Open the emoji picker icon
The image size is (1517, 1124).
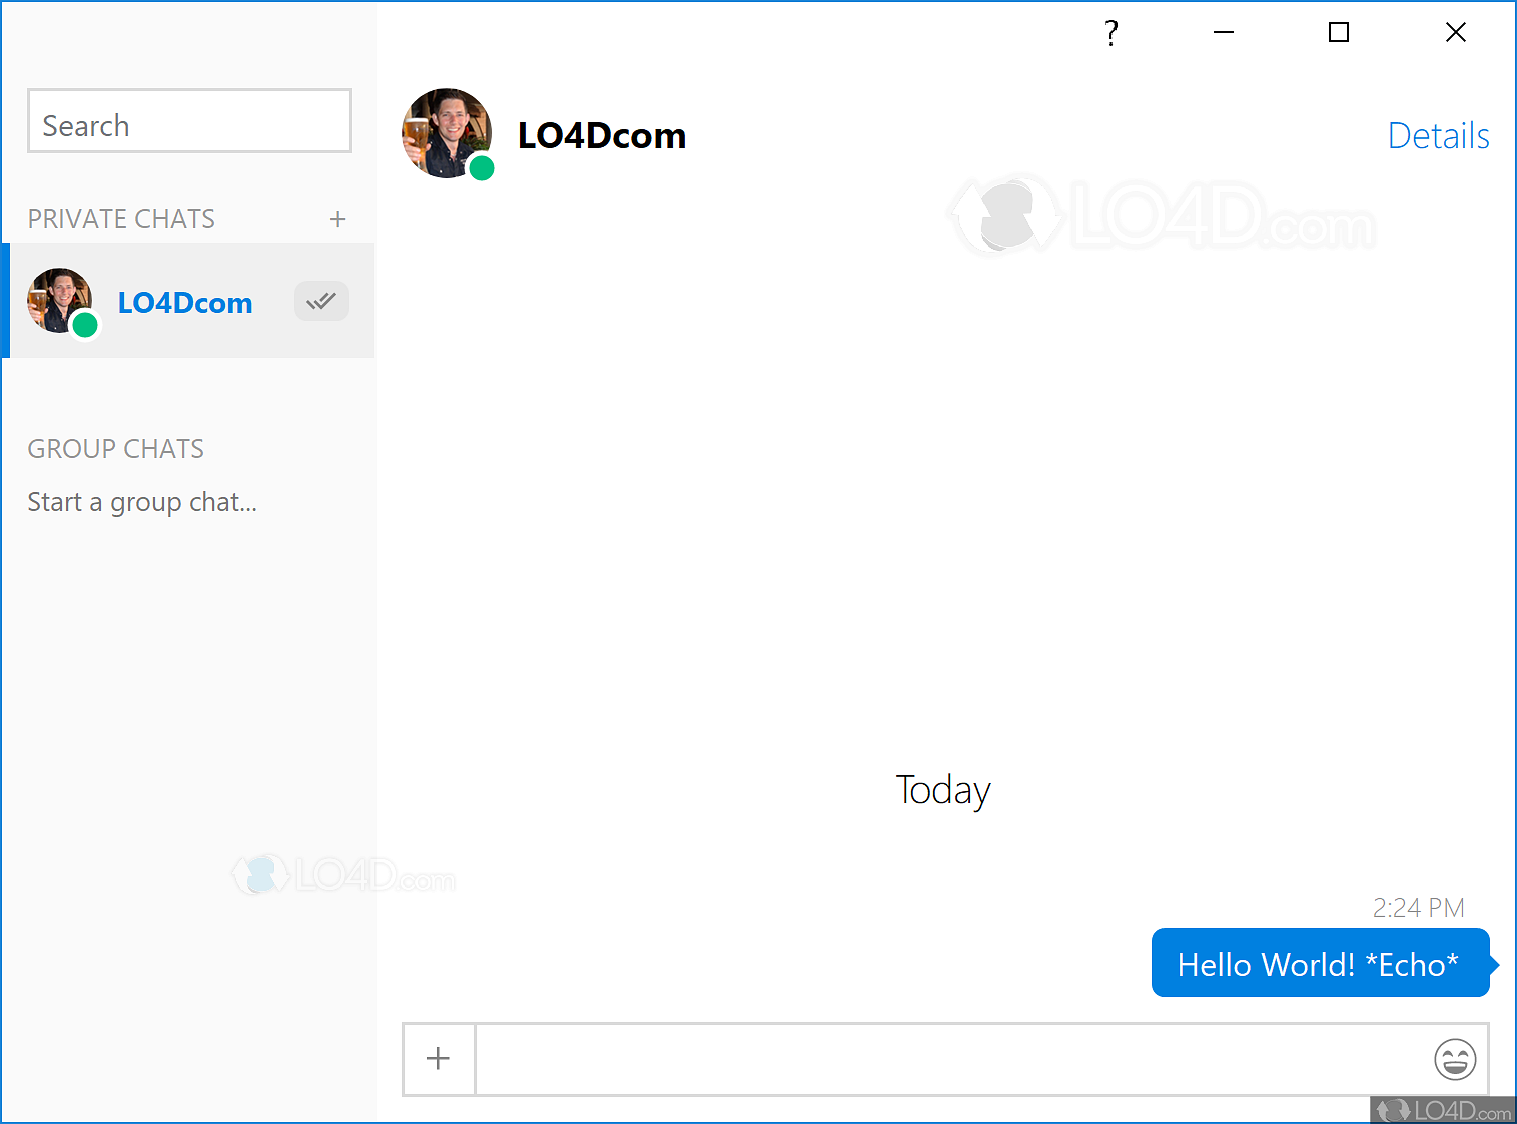click(x=1456, y=1059)
